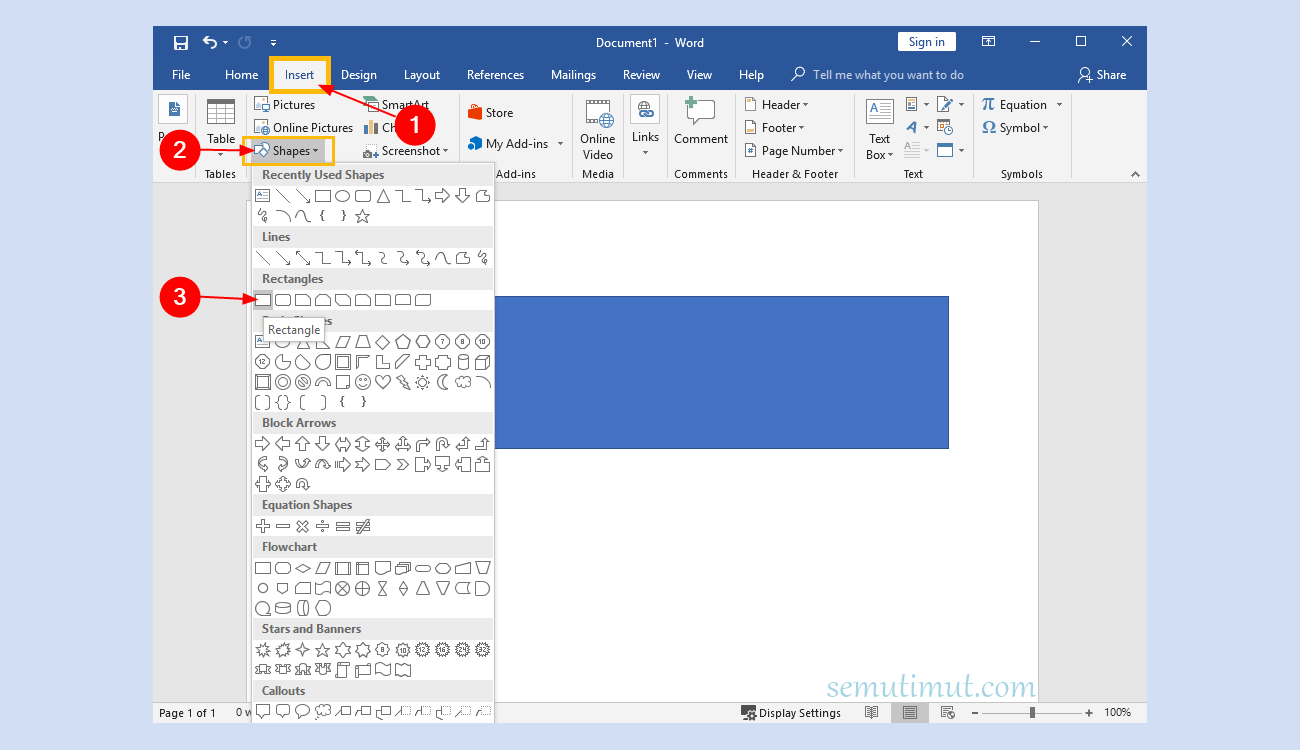Zoom out with the minus button

[x=975, y=713]
